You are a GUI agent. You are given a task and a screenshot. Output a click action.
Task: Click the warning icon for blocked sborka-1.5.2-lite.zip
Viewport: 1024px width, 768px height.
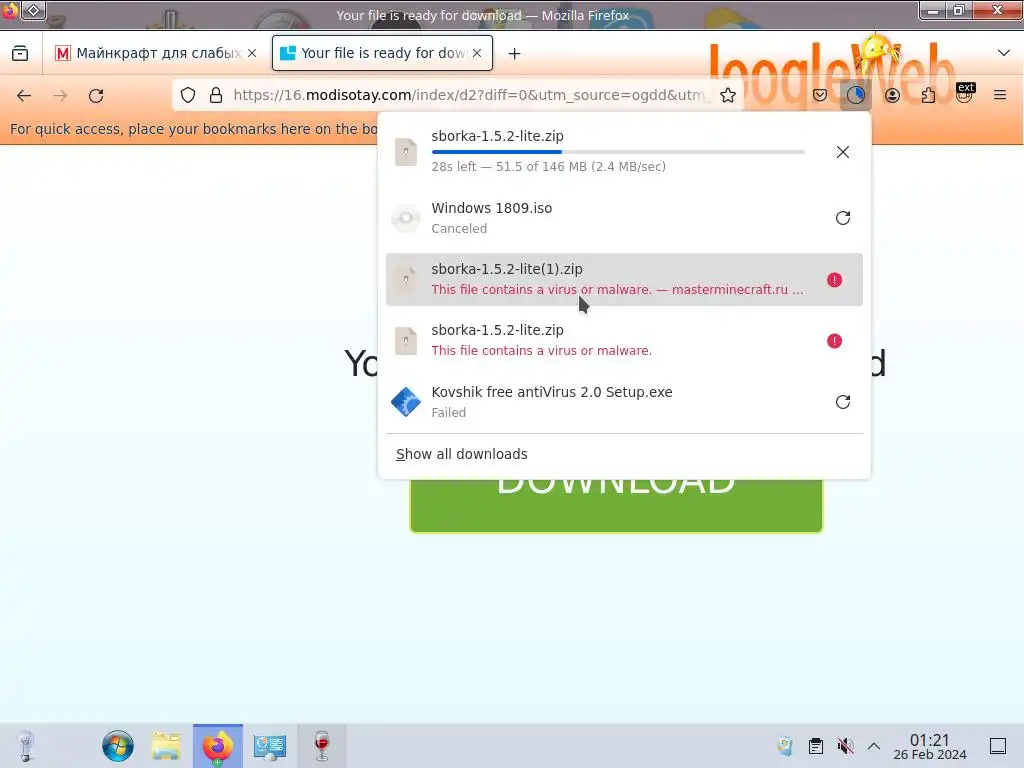pos(834,340)
